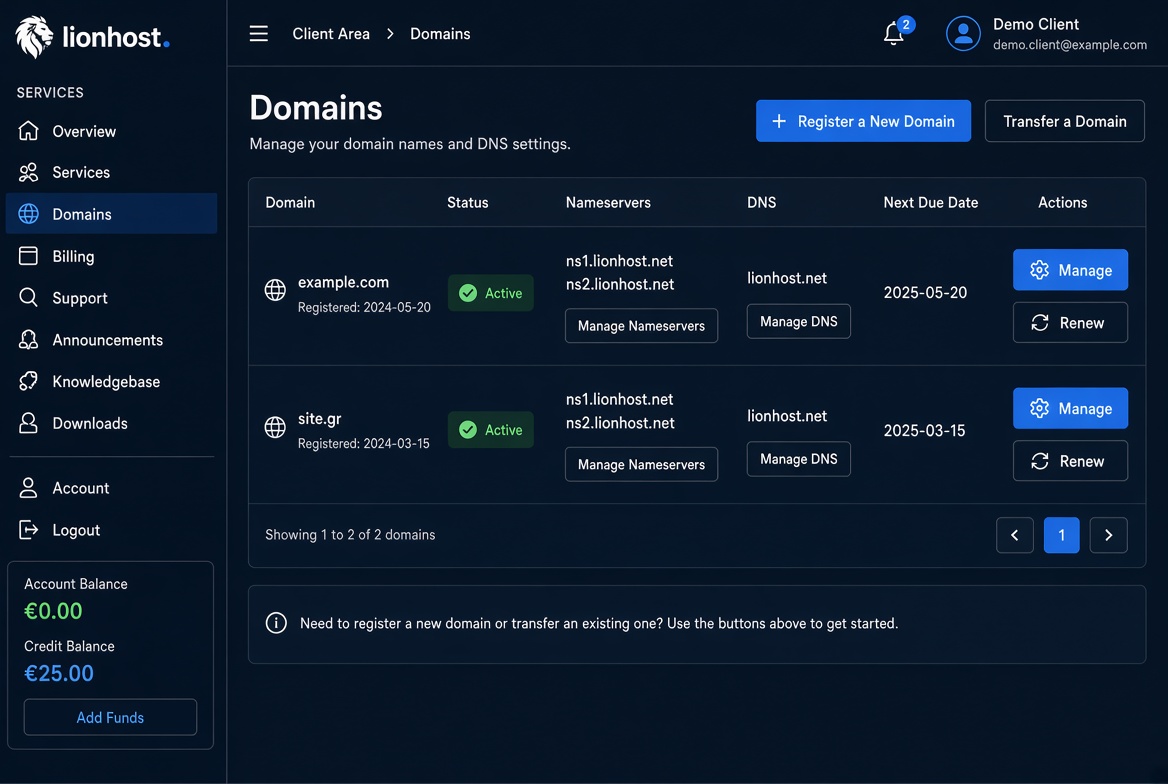1168x784 pixels.
Task: Select page 1 in pagination
Action: [1061, 535]
